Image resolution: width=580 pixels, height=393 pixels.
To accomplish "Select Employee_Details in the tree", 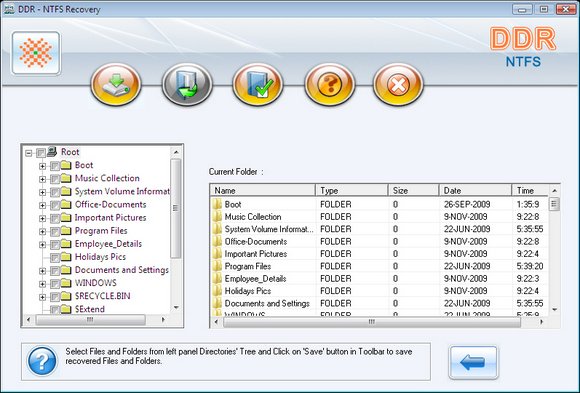I will (108, 243).
